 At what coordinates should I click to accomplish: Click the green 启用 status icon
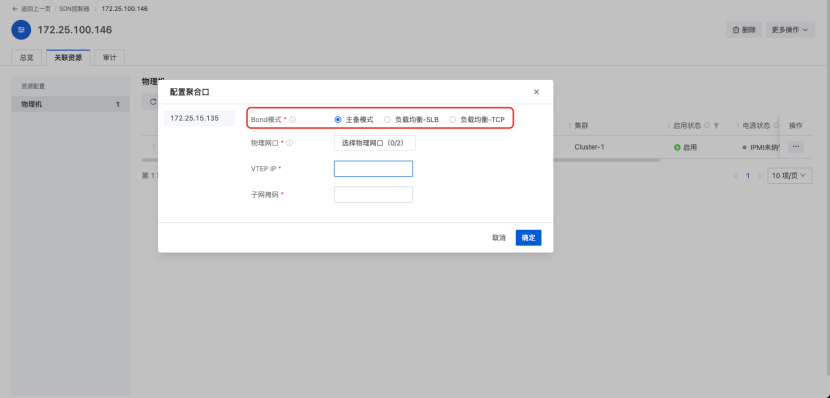click(x=677, y=147)
